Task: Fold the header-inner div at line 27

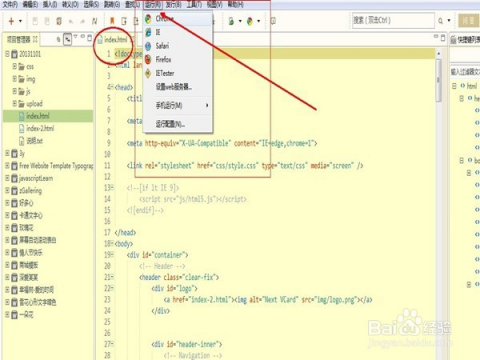Action: 112,344
